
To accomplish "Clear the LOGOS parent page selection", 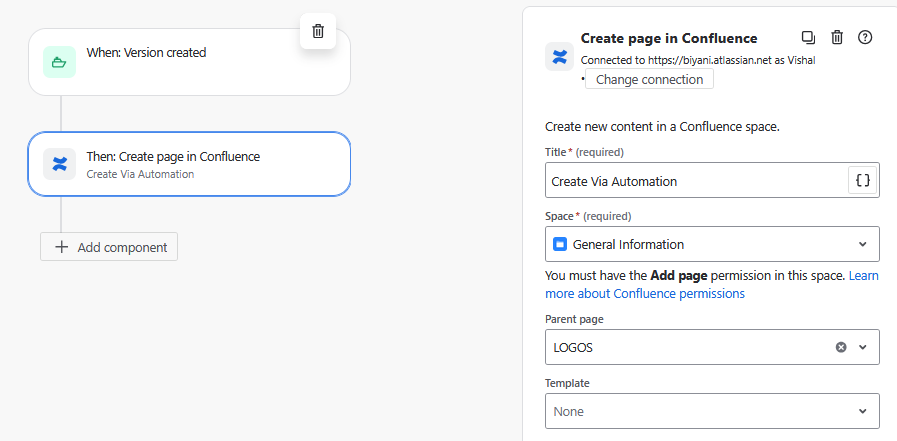I will (841, 347).
